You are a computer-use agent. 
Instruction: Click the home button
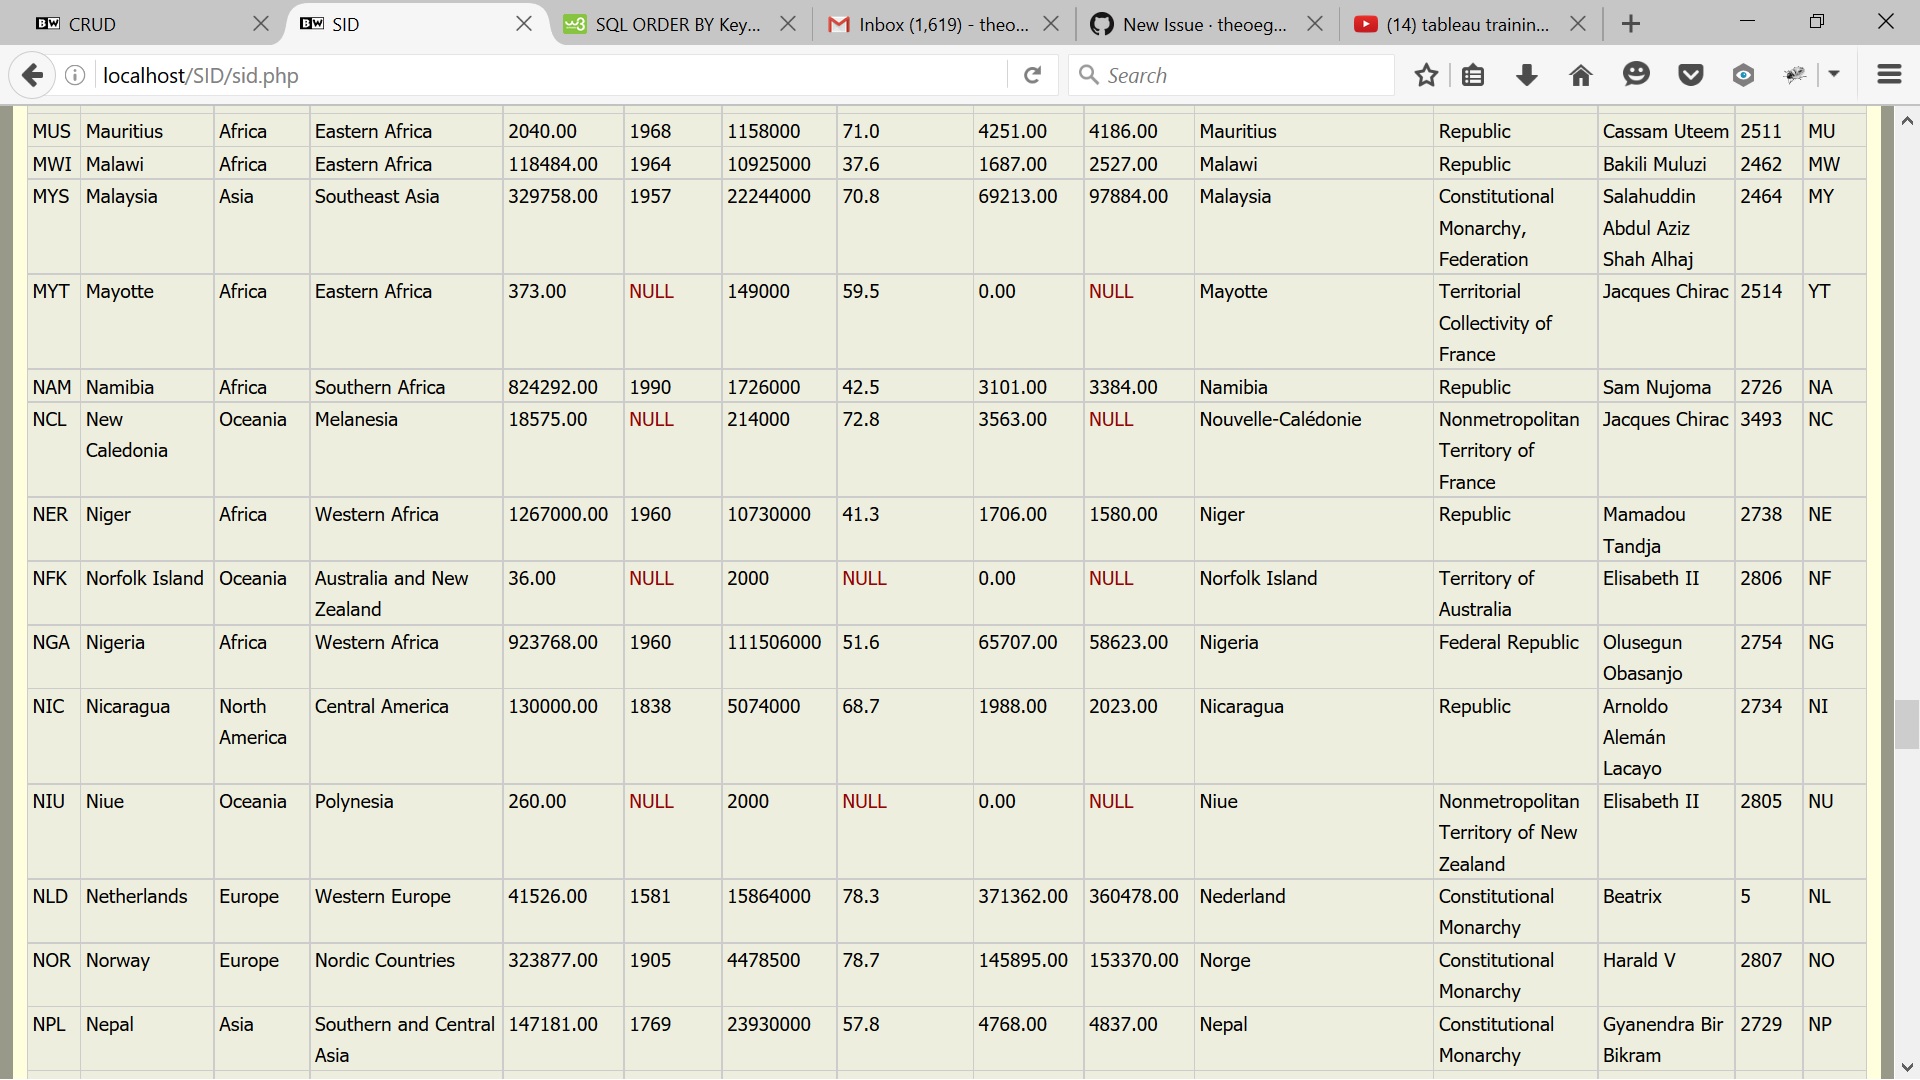click(x=1580, y=74)
